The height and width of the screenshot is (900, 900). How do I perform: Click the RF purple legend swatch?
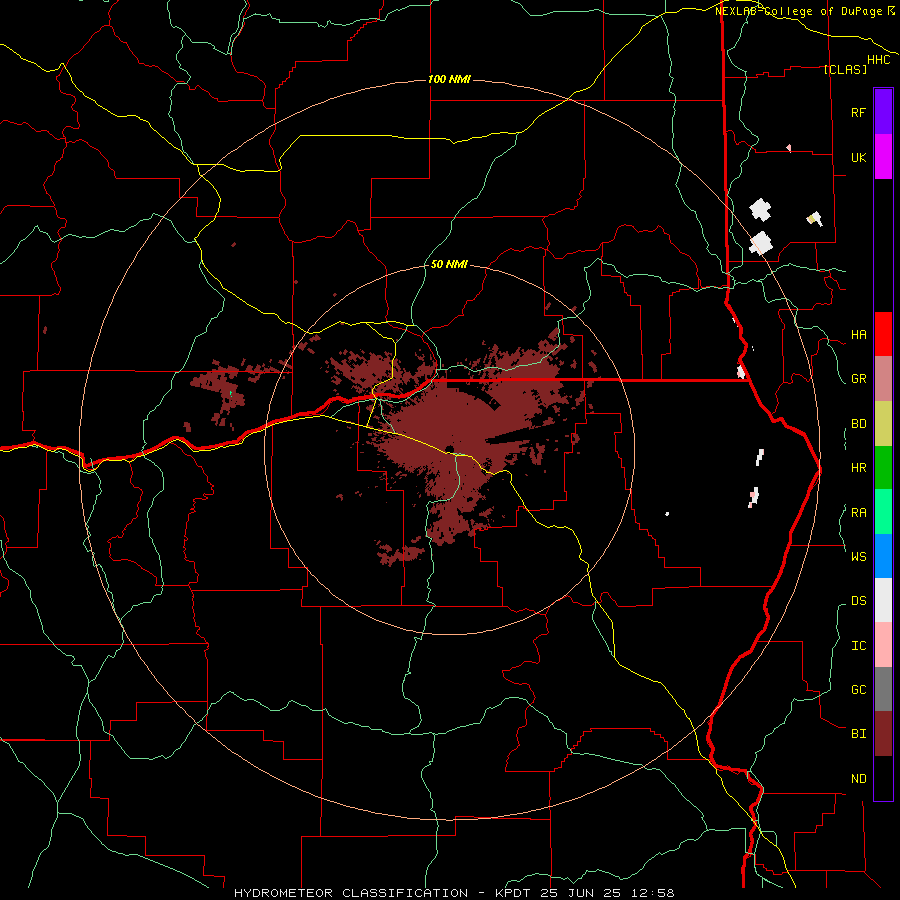(883, 112)
